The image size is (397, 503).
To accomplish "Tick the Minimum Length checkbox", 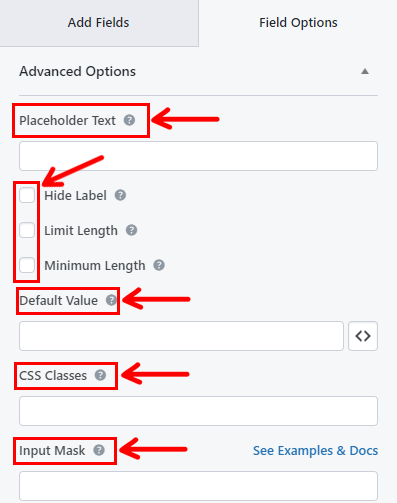I will 27,265.
